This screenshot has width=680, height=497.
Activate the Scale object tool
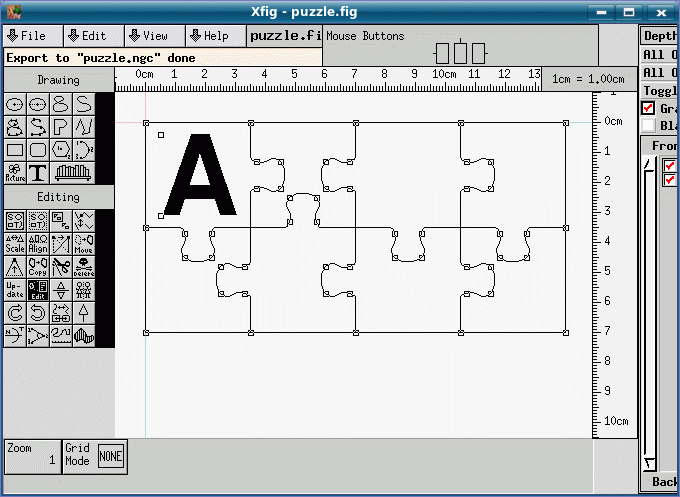point(15,244)
